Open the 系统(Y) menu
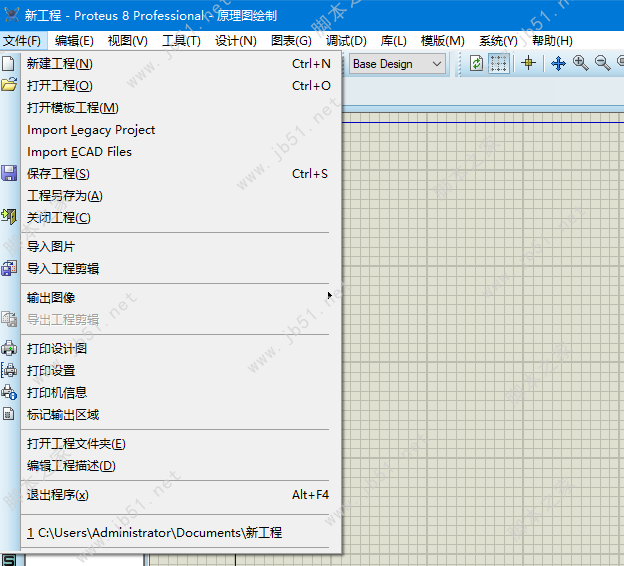This screenshot has height=566, width=624. (498, 41)
